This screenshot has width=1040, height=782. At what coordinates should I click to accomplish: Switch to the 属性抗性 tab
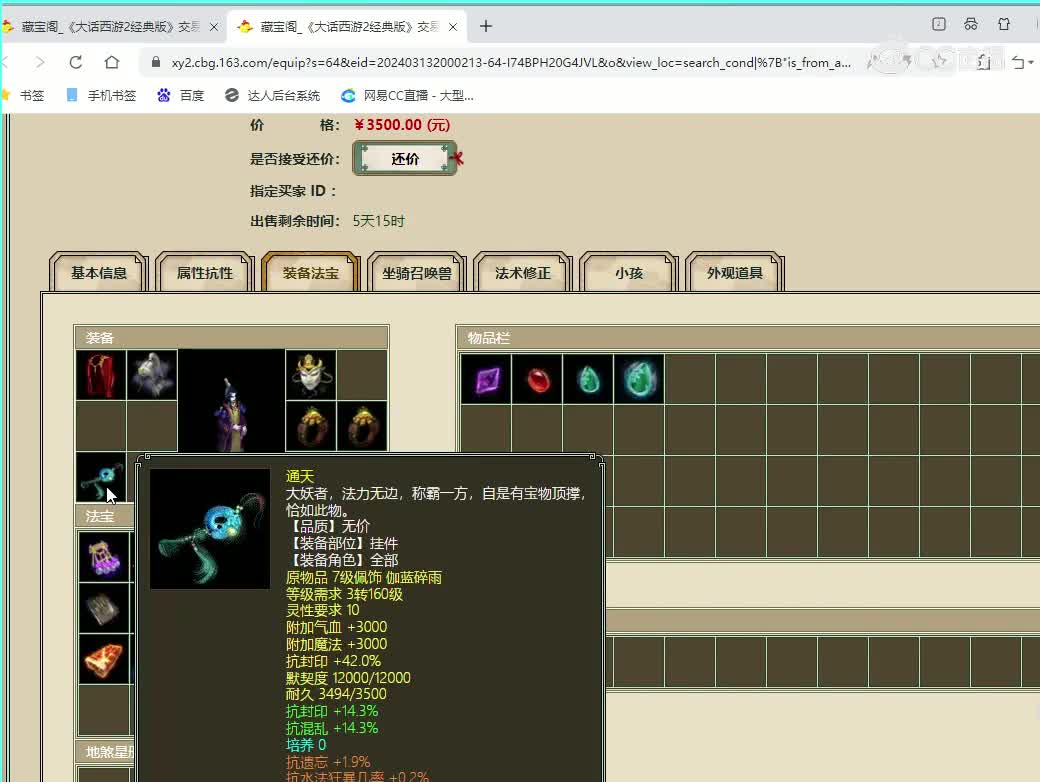click(205, 273)
